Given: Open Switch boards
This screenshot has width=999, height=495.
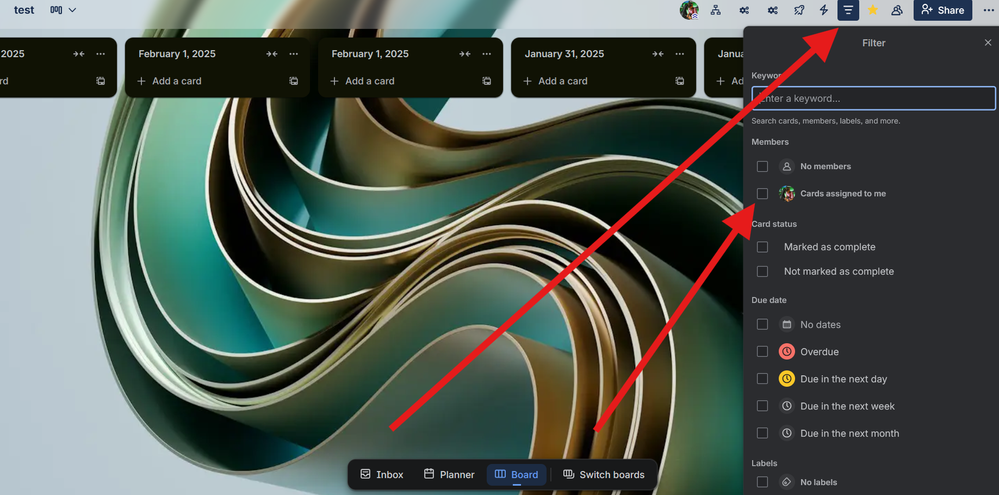Looking at the screenshot, I should pos(603,475).
